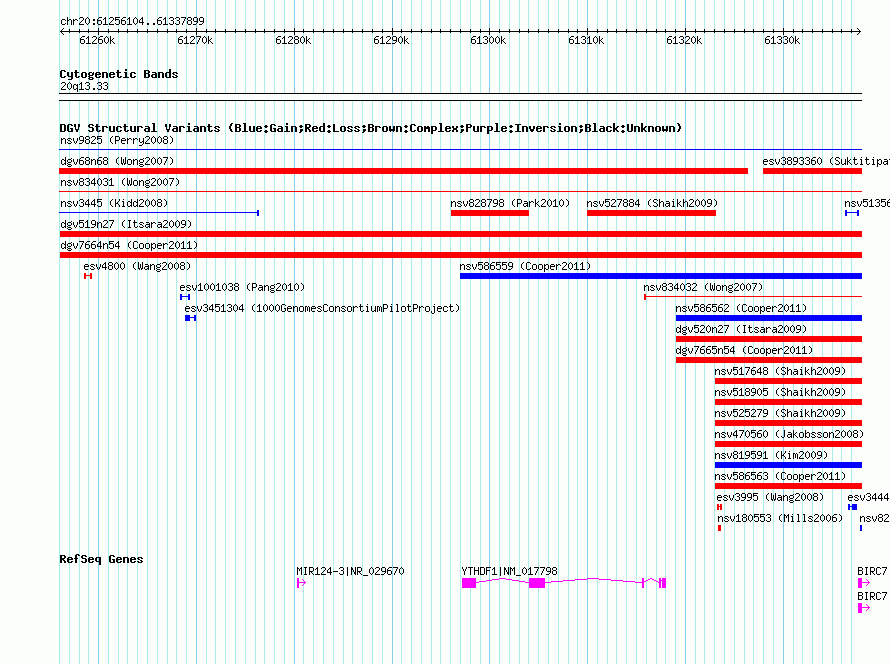Click the small red esv4800 (Wang2008) marker
890x664 pixels.
[88, 276]
